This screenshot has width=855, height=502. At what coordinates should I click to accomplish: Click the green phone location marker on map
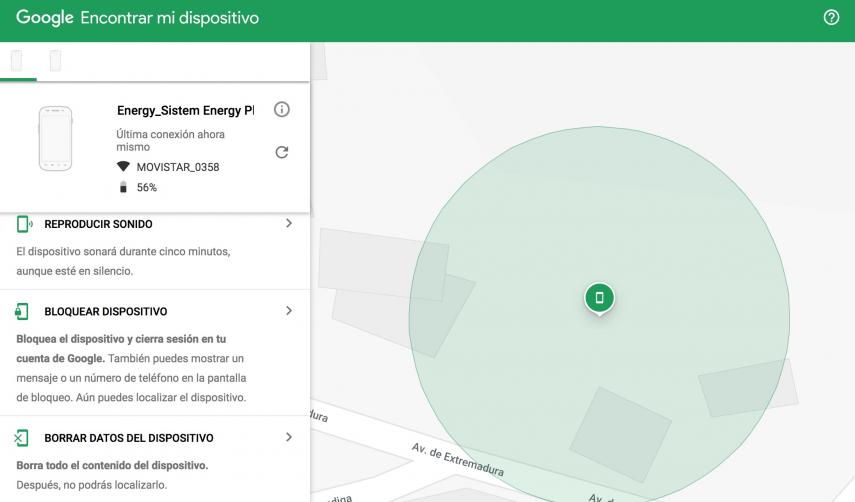tap(599, 299)
